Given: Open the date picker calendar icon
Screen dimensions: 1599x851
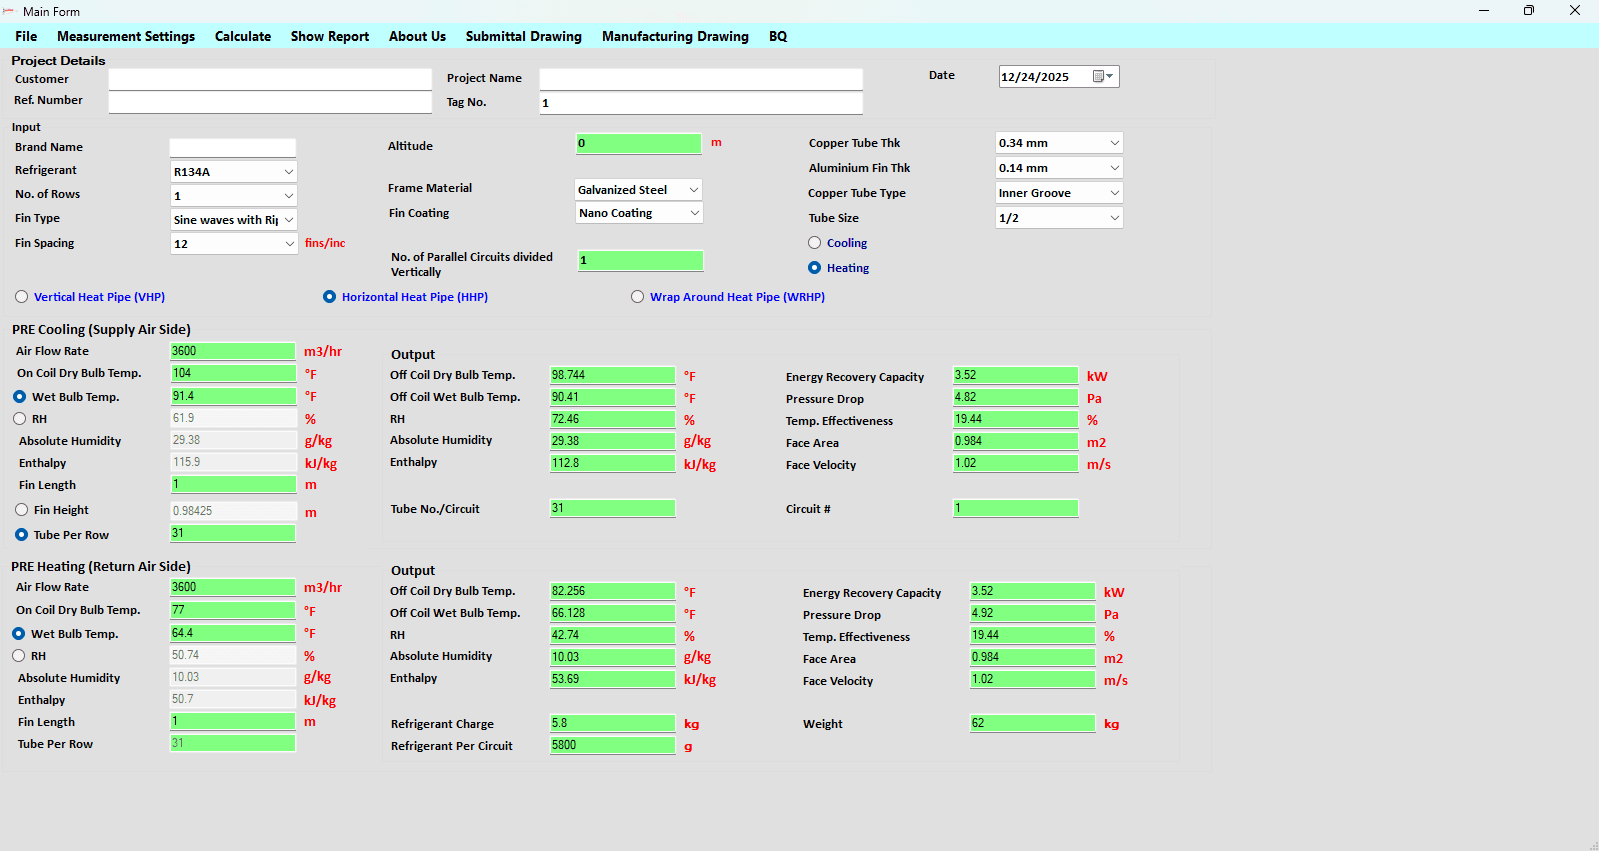Looking at the screenshot, I should [1103, 77].
